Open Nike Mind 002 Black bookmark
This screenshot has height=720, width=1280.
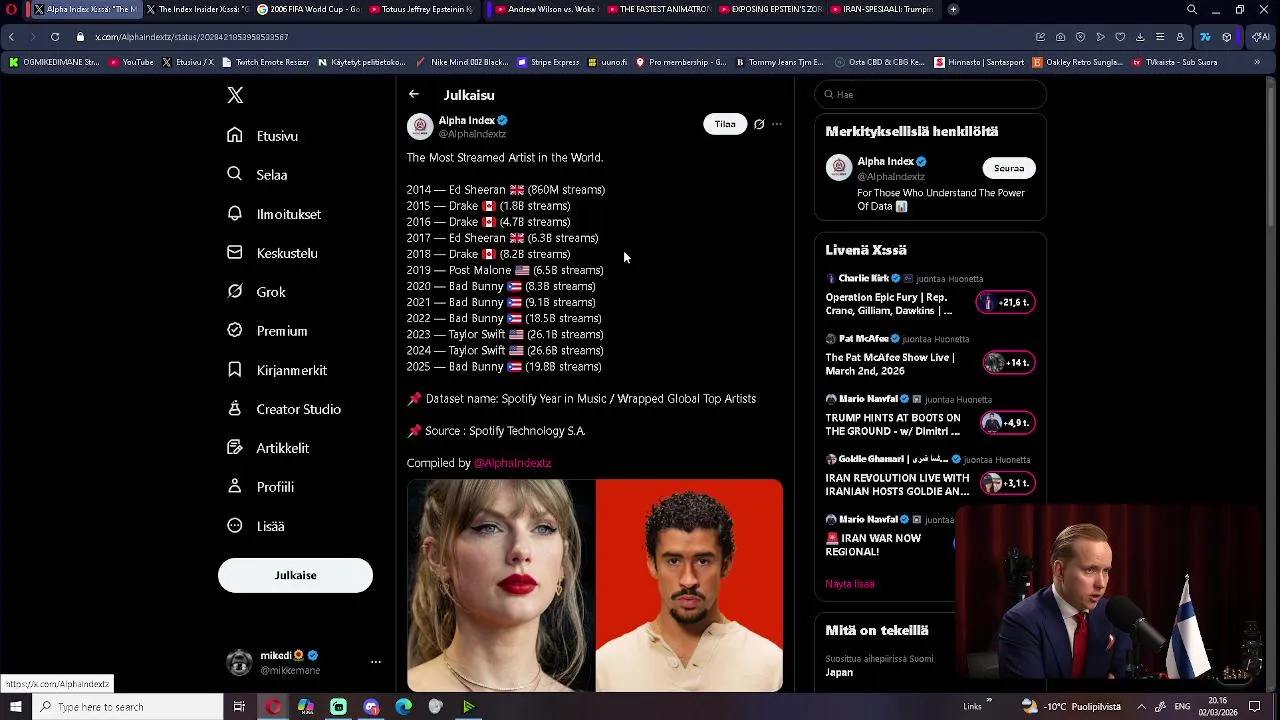(462, 62)
